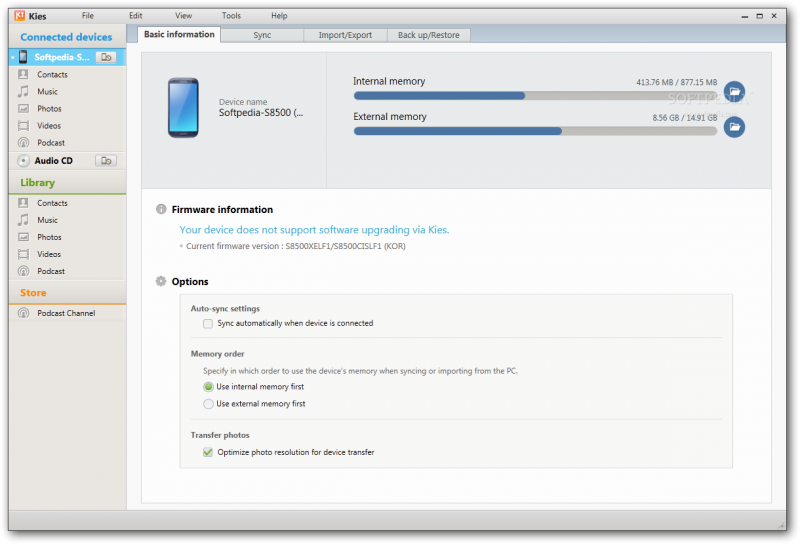Click the Podcast Channel icon under Store
Image resolution: width=800 pixels, height=544 pixels.
(23, 313)
